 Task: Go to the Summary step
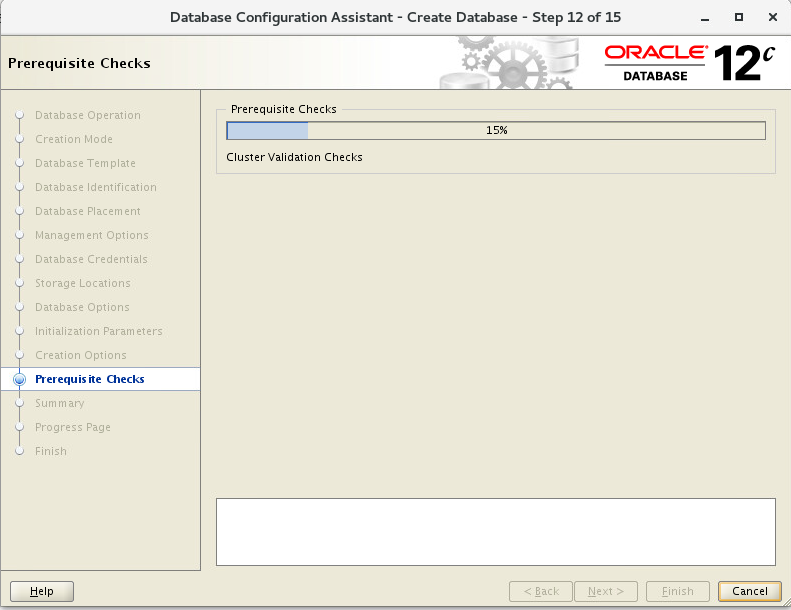(60, 403)
